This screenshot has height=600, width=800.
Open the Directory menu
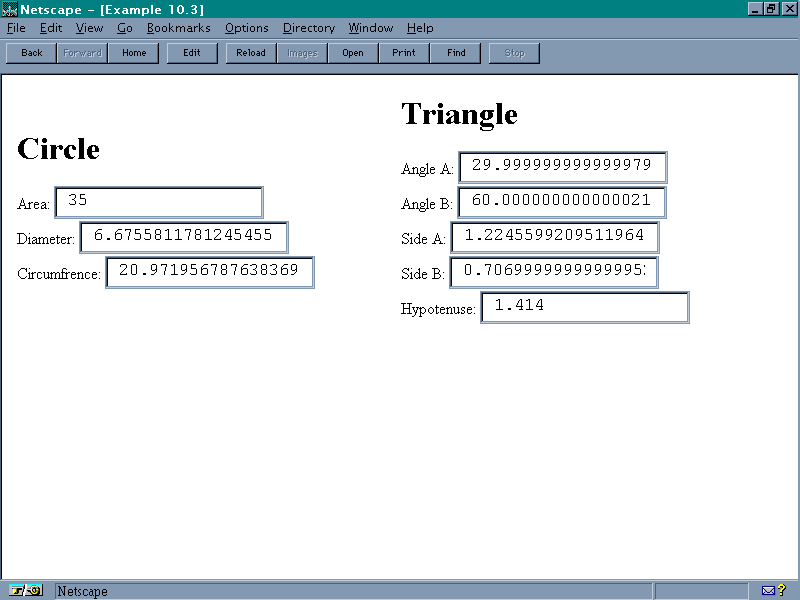[x=308, y=28]
